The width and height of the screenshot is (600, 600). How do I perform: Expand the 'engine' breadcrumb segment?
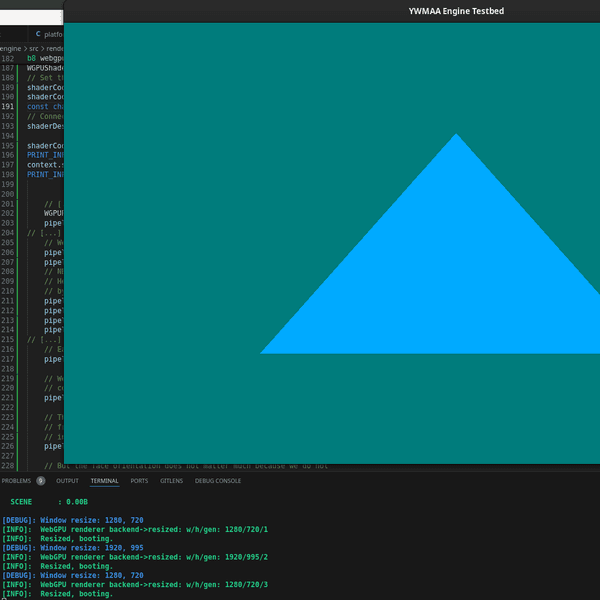pyautogui.click(x=10, y=47)
